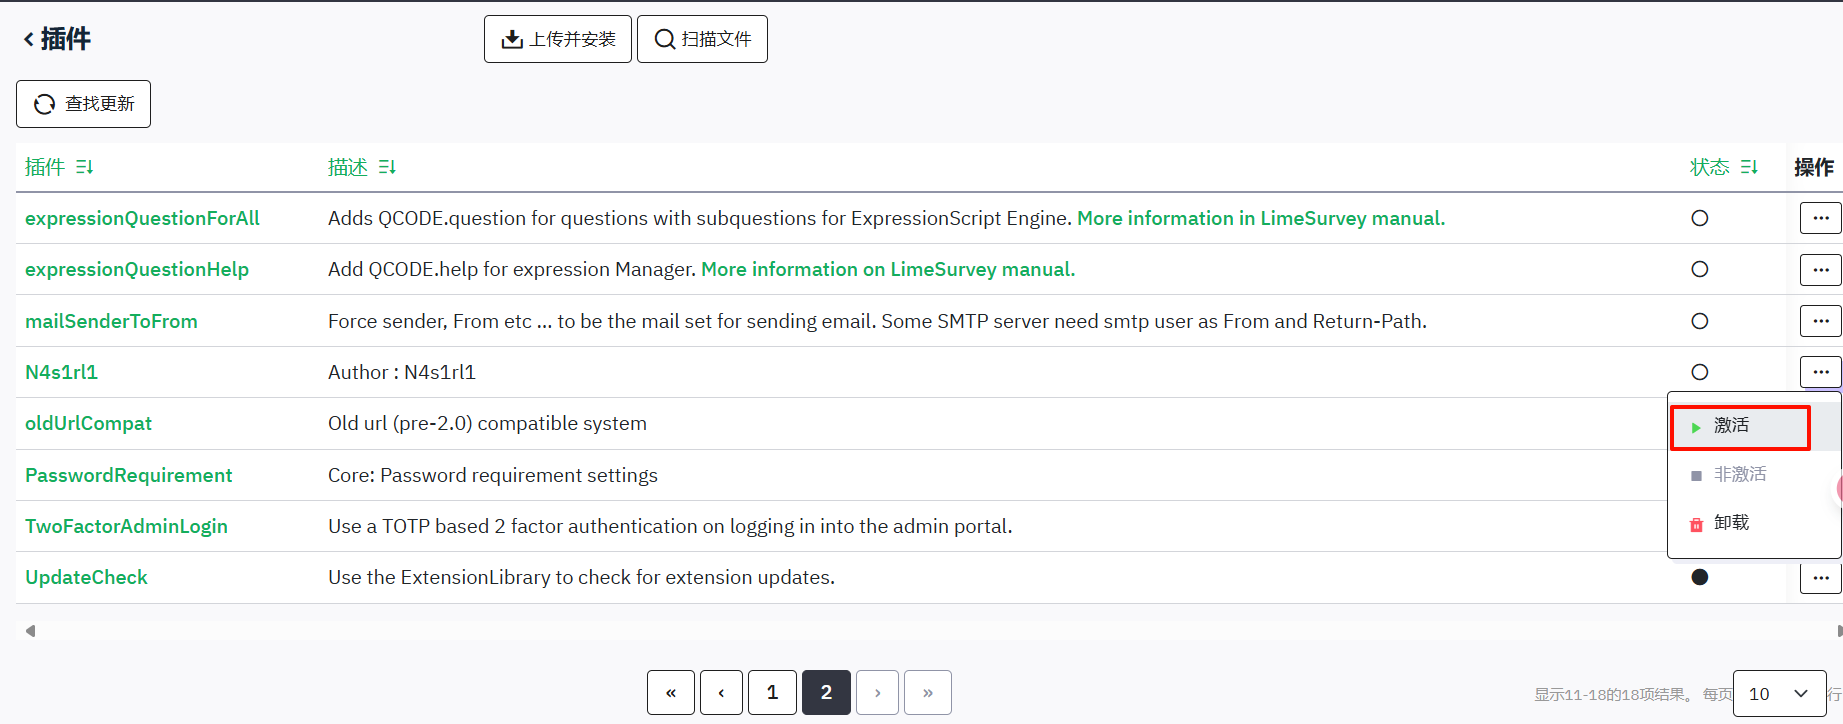
Task: Click 'Core: Password requirement settings' text
Action: click(x=493, y=475)
